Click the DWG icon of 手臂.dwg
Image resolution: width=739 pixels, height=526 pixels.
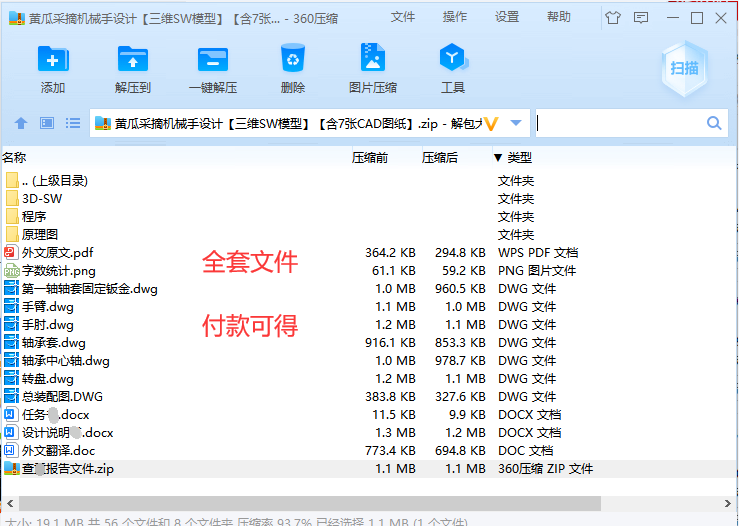click(x=11, y=306)
